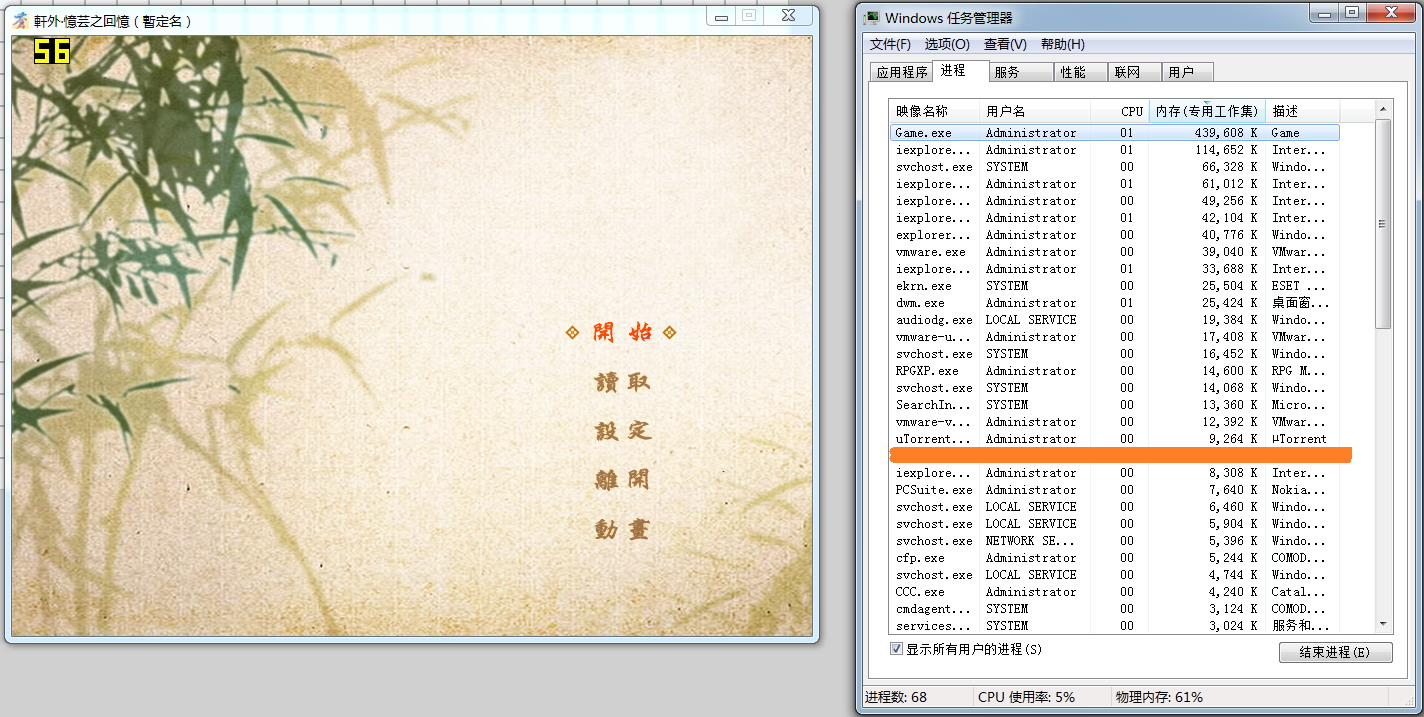
Task: Select 開始 in the game menu
Action: pos(621,332)
